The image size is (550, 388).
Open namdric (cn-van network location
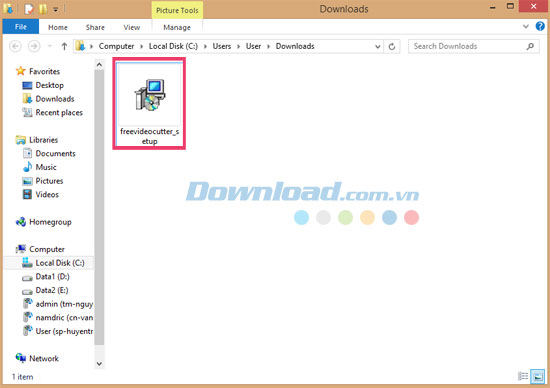[64, 318]
